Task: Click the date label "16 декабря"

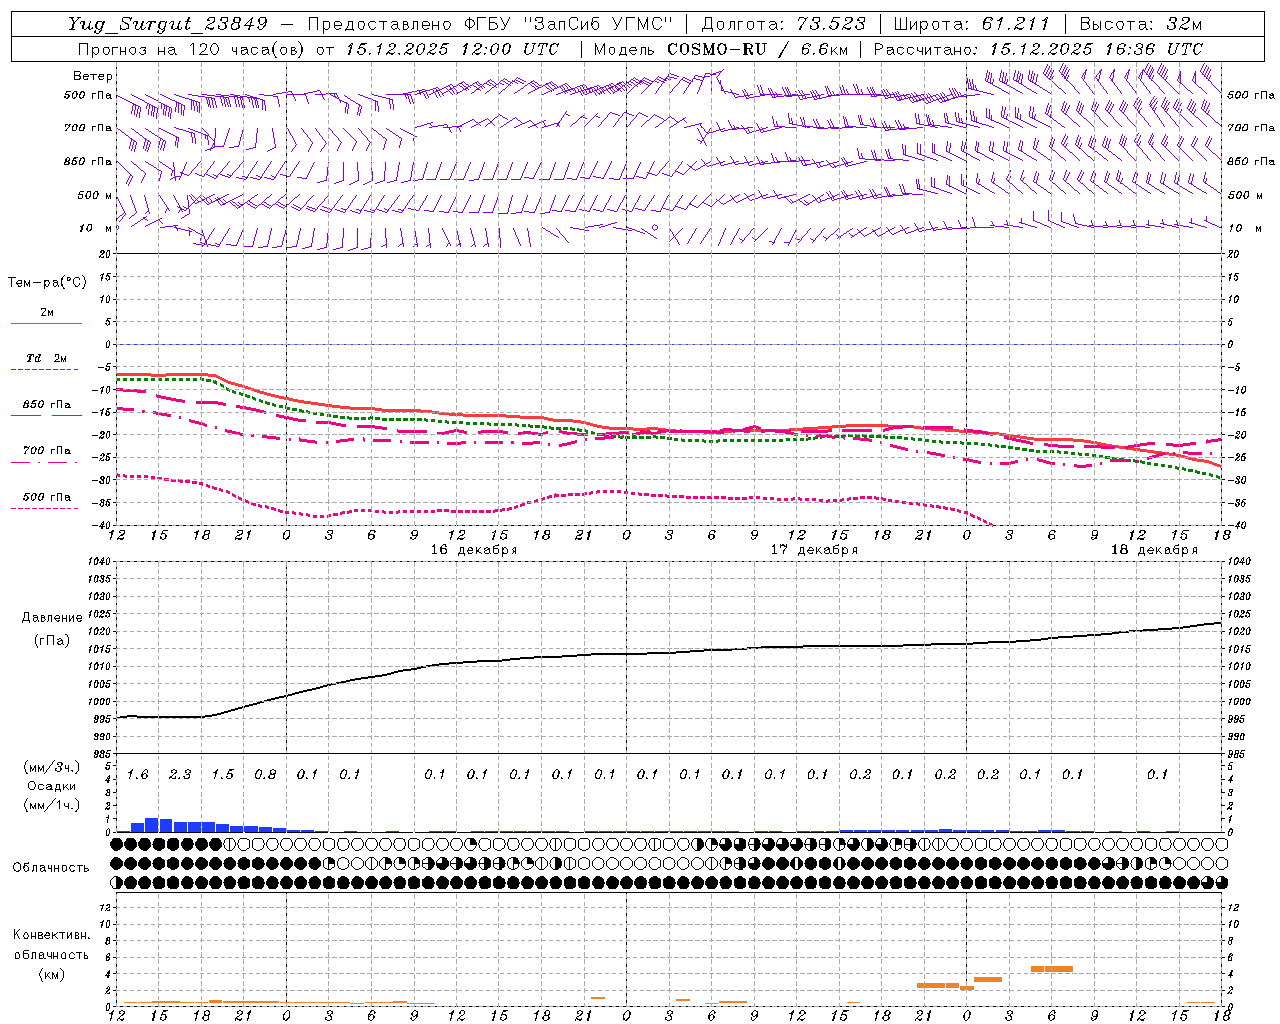Action: [x=474, y=550]
